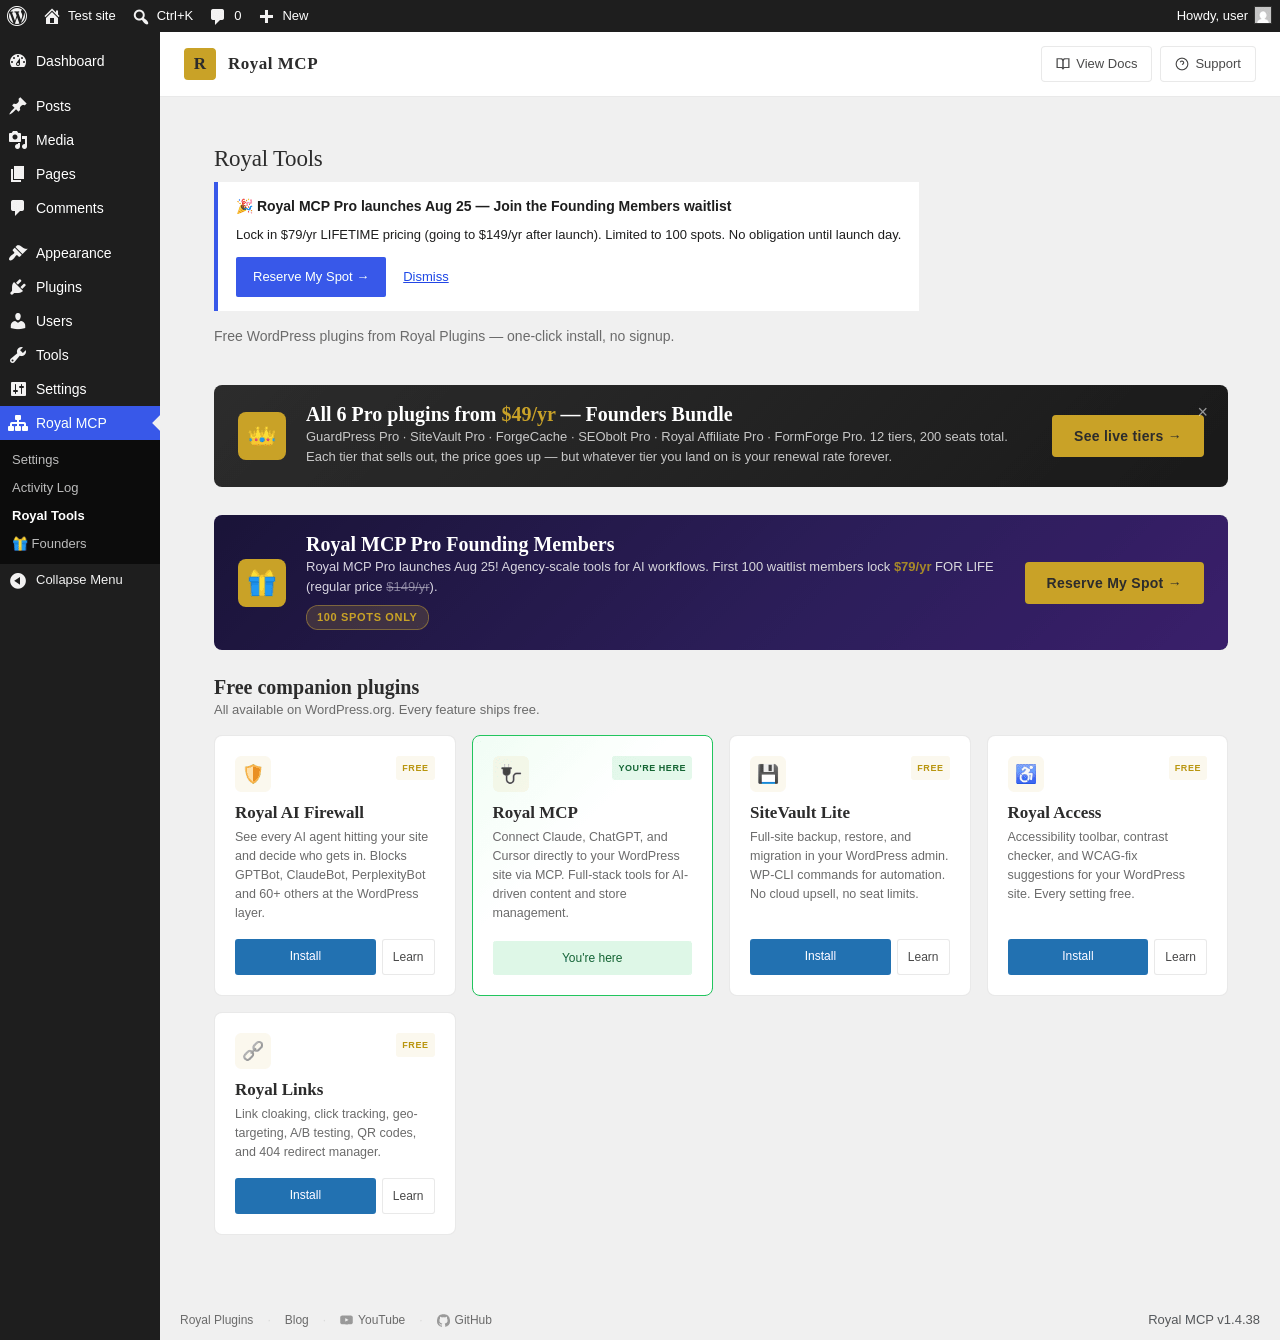Open the Ctrl+K search icon
This screenshot has height=1340, width=1280.
click(x=141, y=16)
